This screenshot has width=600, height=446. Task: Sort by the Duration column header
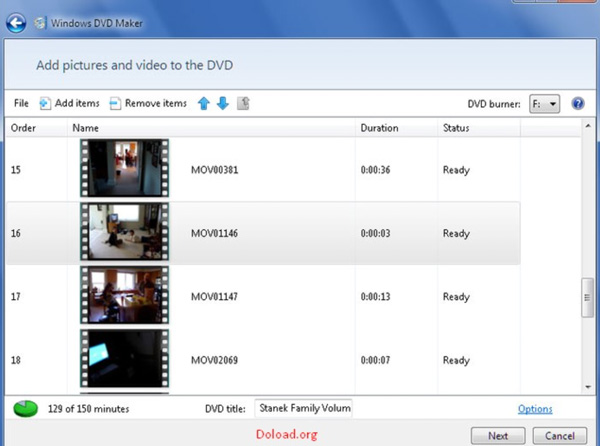click(x=396, y=128)
